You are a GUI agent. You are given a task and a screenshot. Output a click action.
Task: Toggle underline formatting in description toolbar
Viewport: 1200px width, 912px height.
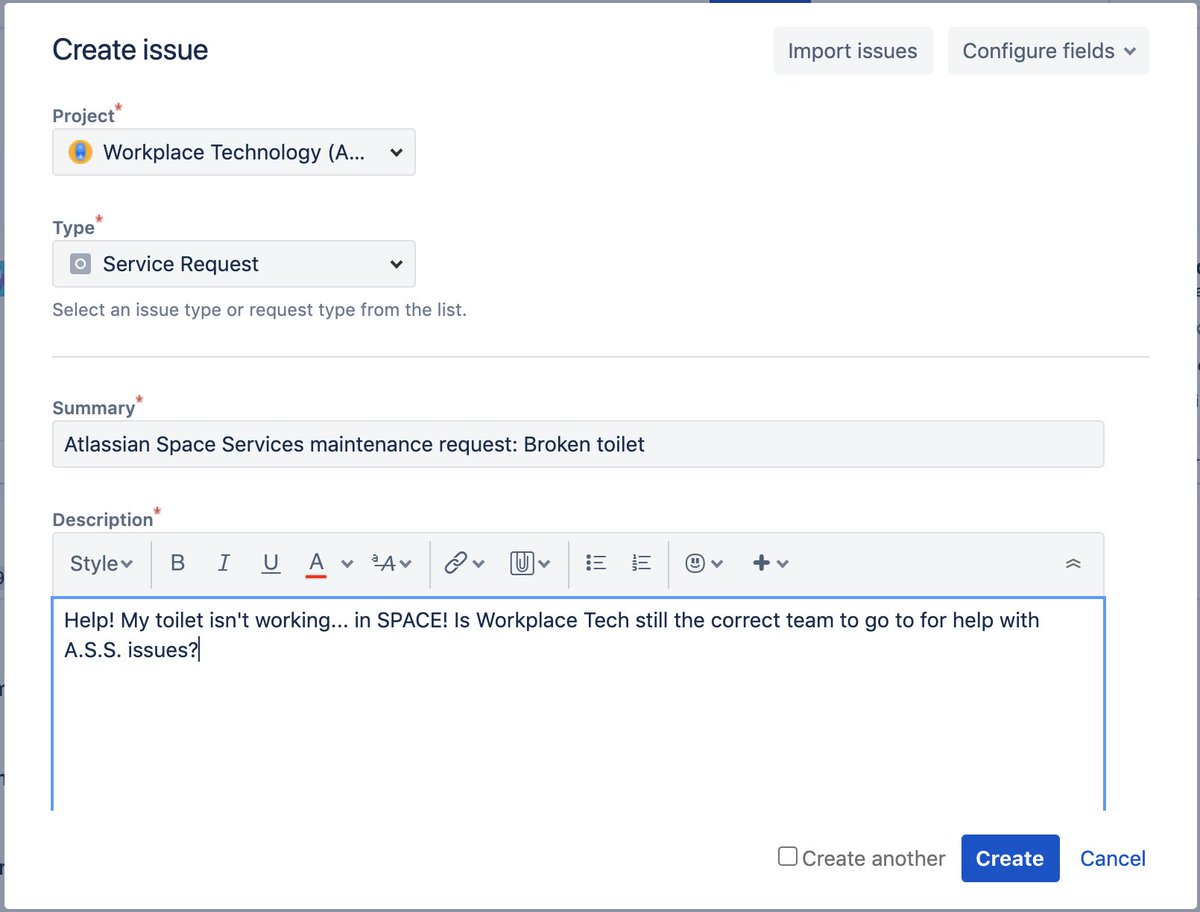pyautogui.click(x=270, y=563)
